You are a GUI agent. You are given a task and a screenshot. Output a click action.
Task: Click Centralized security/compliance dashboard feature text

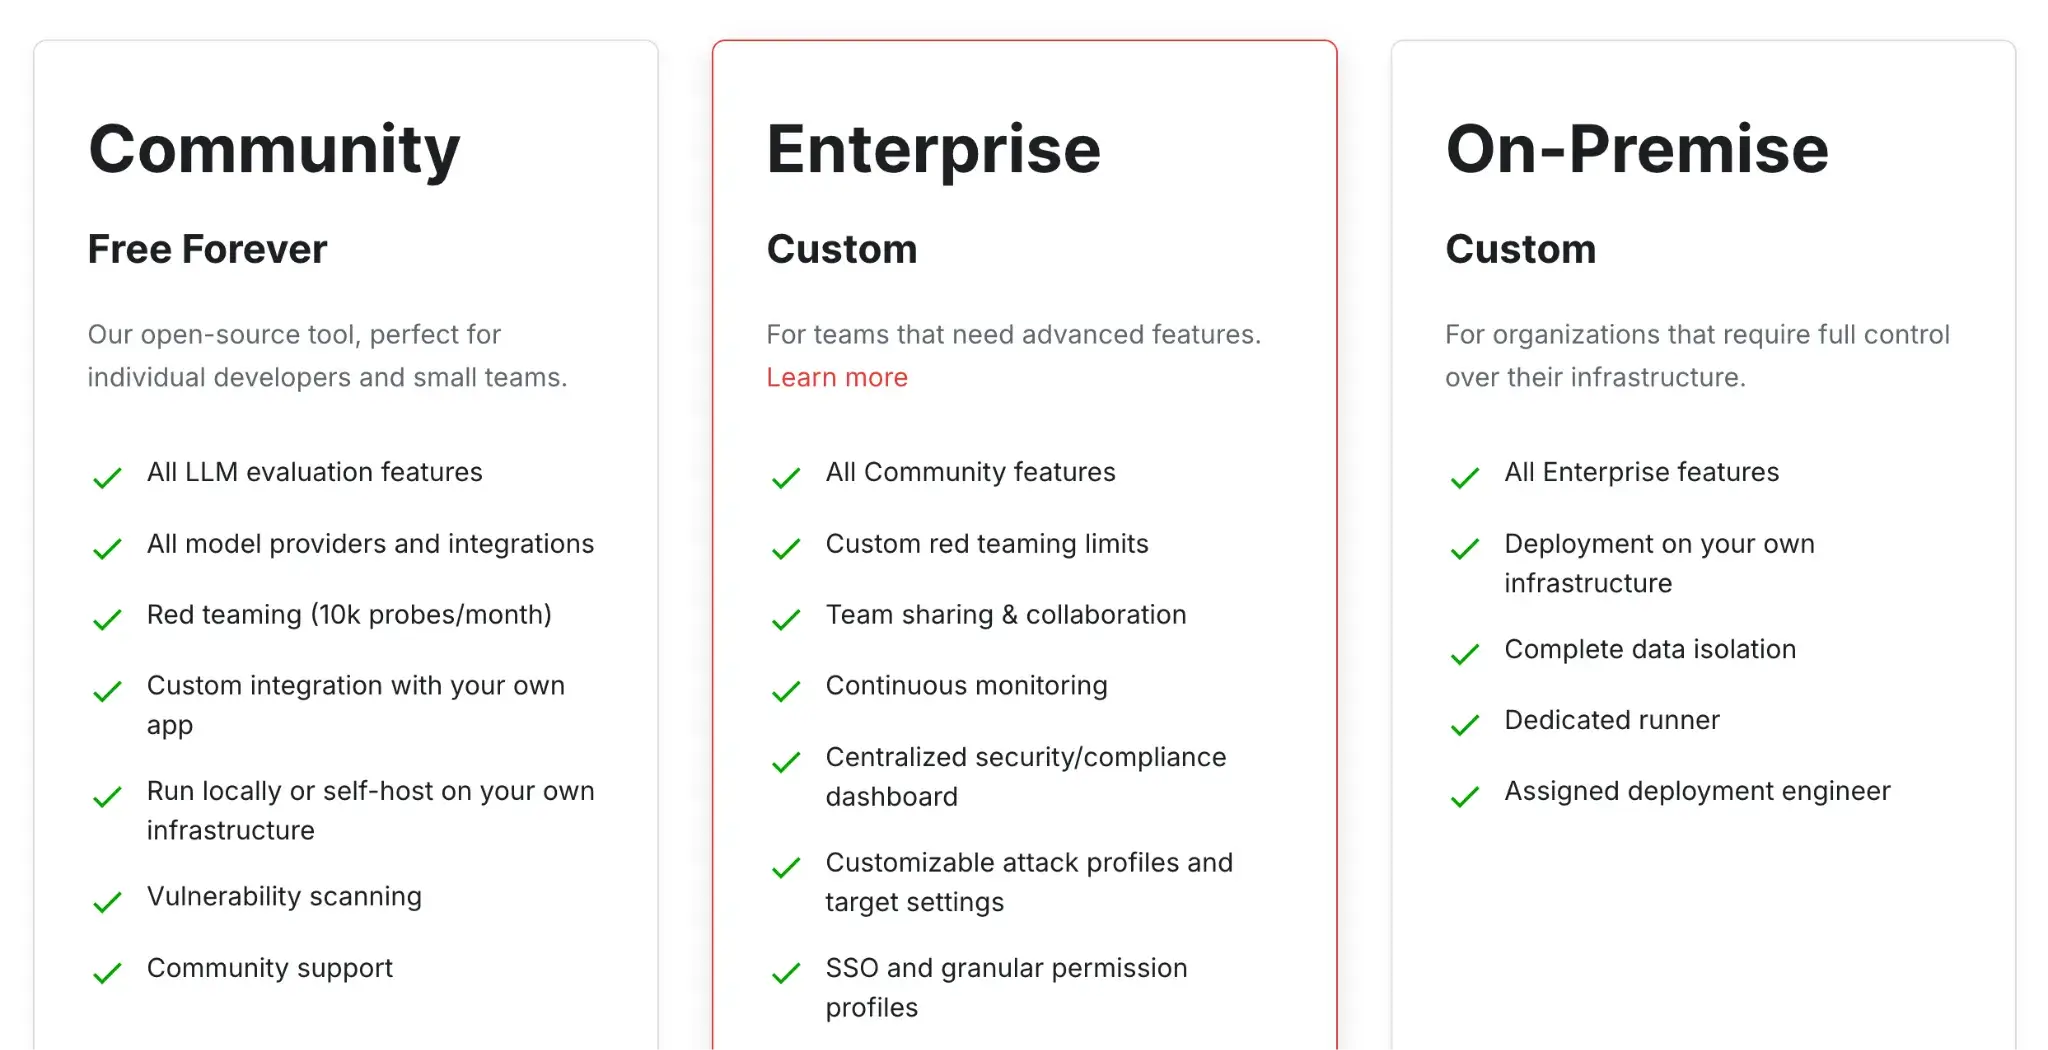(1025, 777)
